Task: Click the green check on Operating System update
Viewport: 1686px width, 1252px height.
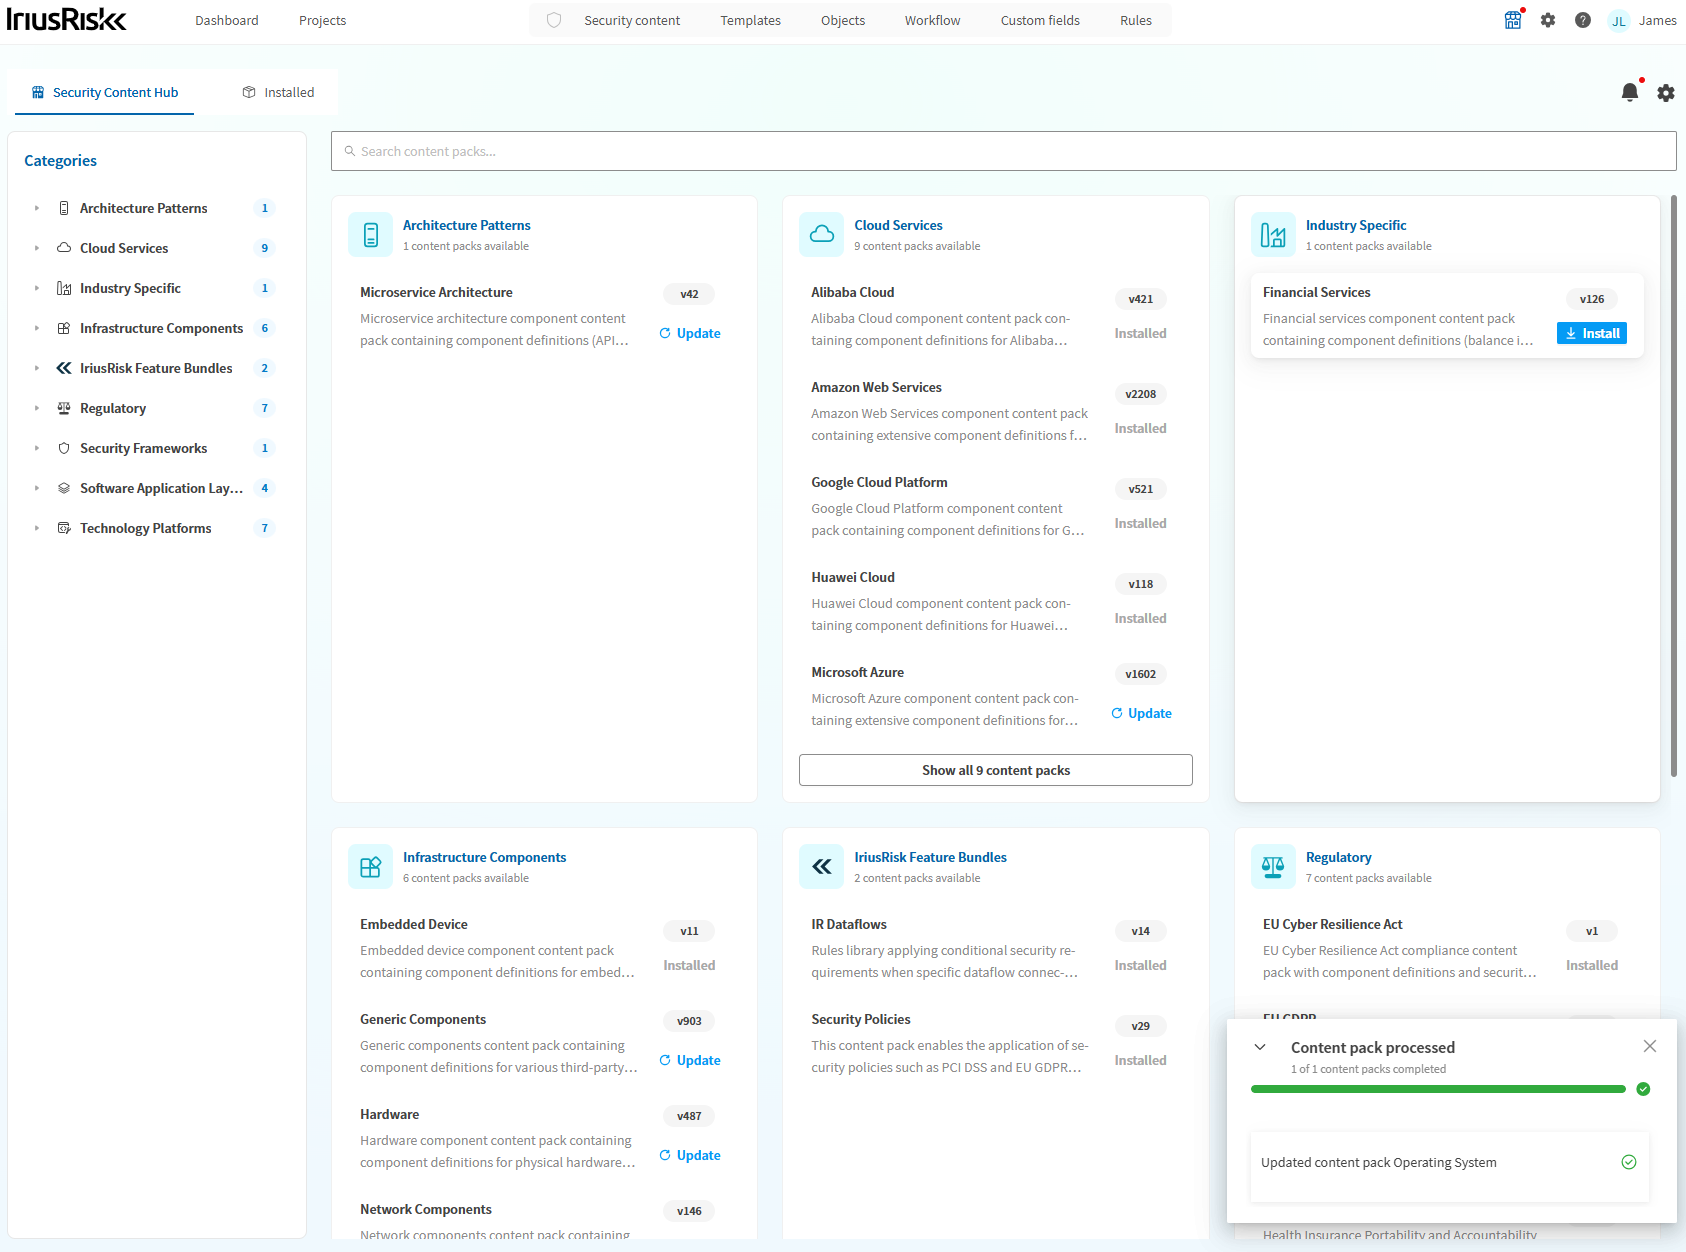Action: pyautogui.click(x=1629, y=1162)
